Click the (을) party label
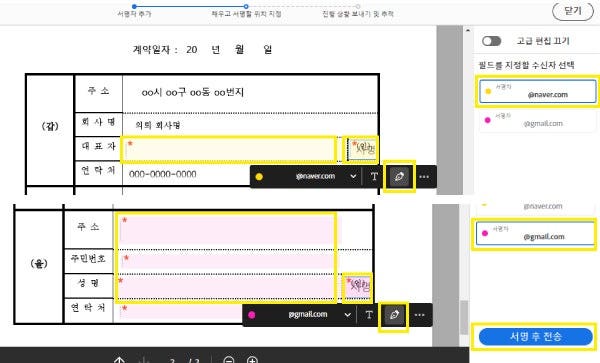This screenshot has width=600, height=363. click(x=39, y=263)
